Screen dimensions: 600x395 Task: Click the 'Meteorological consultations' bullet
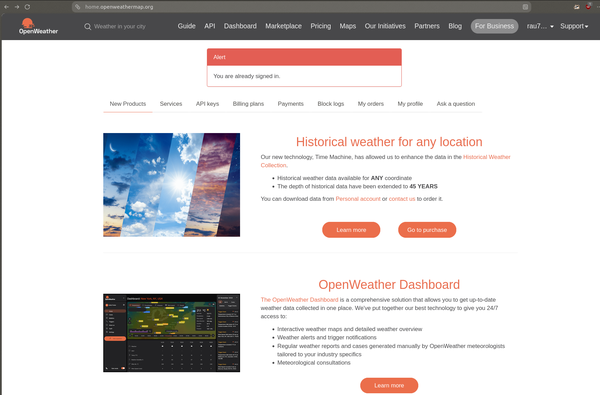point(314,362)
